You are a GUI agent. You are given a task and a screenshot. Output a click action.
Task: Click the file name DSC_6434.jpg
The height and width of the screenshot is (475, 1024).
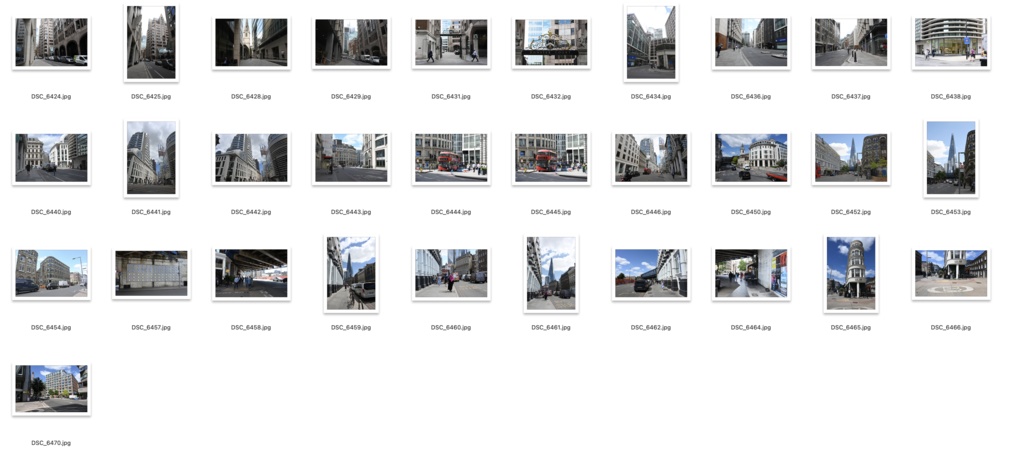tap(650, 97)
